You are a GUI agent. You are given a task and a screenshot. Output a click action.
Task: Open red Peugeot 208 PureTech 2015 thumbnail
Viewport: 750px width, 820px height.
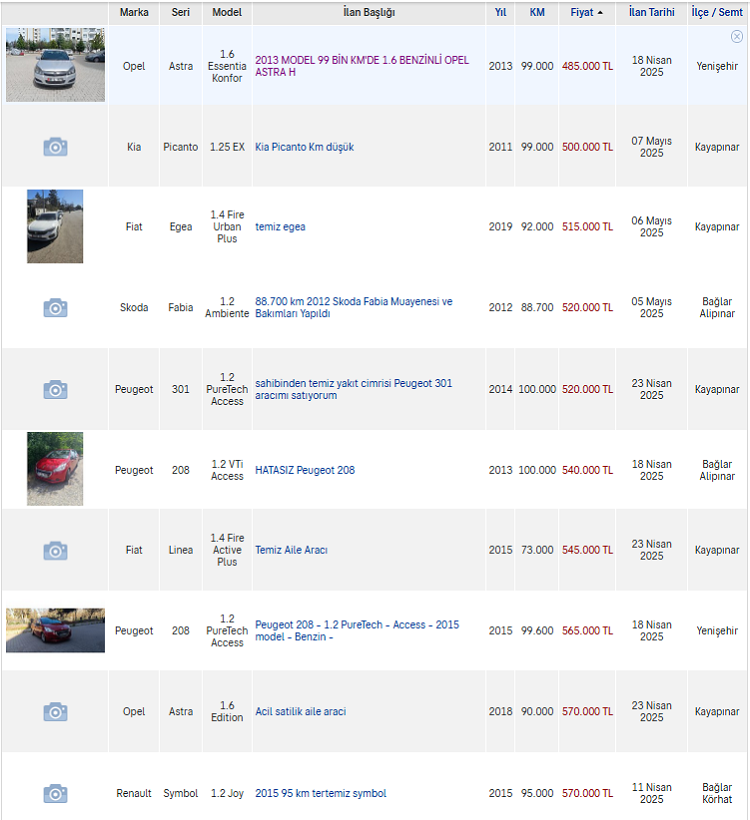coord(55,630)
